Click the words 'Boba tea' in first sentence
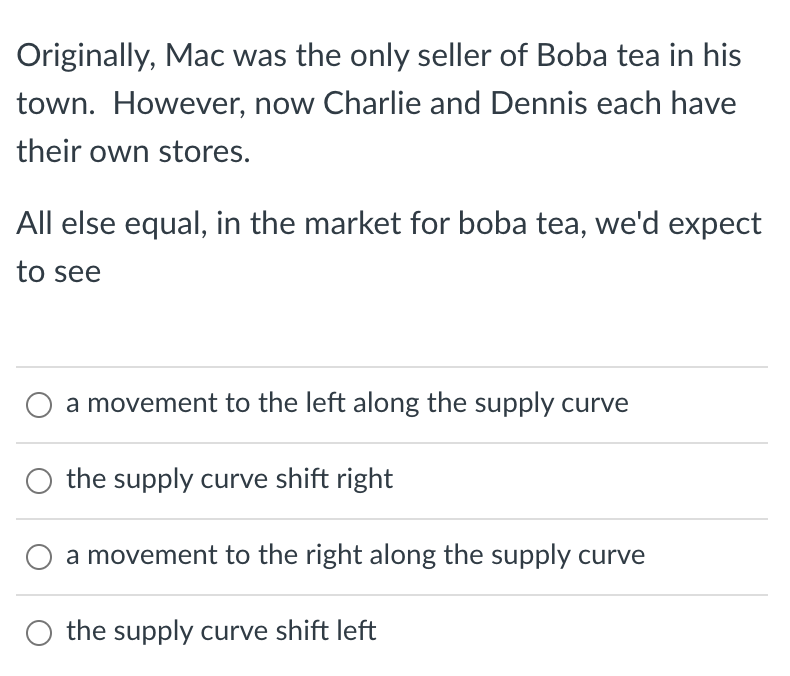 pyautogui.click(x=598, y=55)
